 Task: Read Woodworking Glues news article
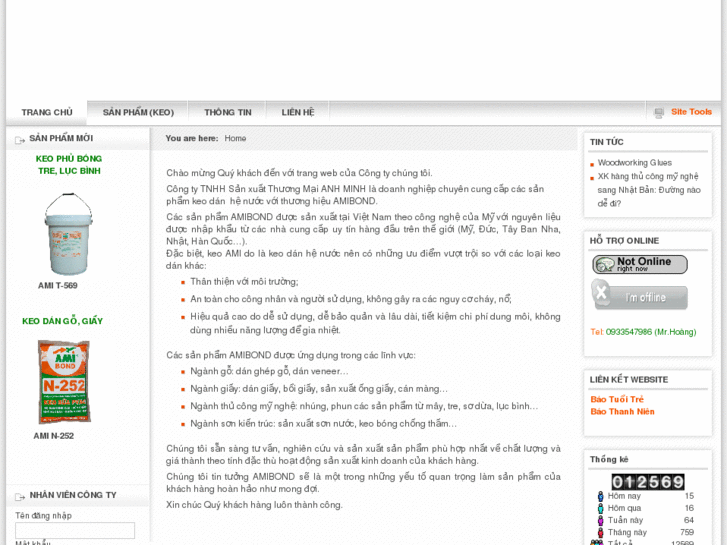(x=634, y=163)
